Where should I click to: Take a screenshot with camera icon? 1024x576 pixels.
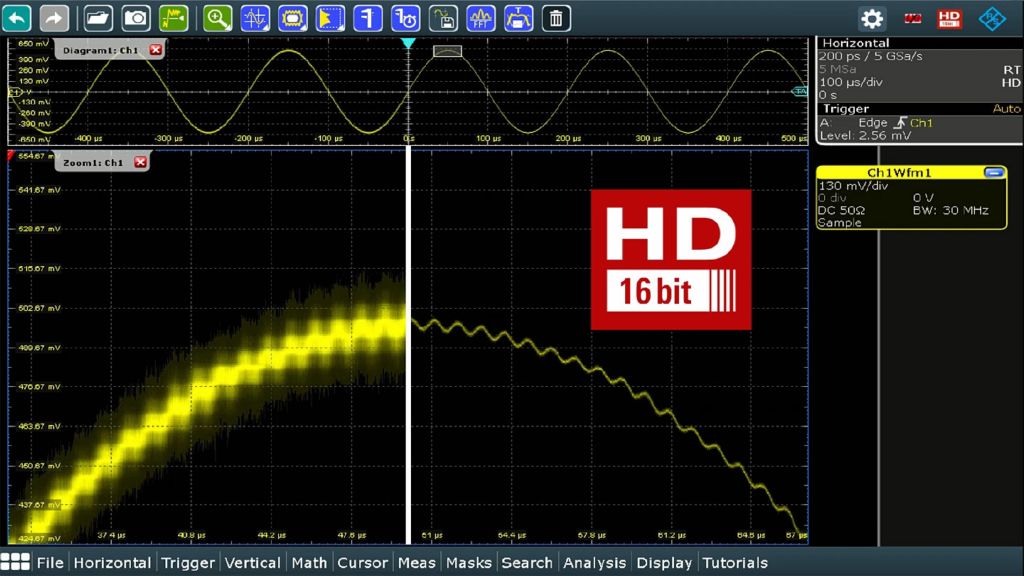pyautogui.click(x=136, y=17)
